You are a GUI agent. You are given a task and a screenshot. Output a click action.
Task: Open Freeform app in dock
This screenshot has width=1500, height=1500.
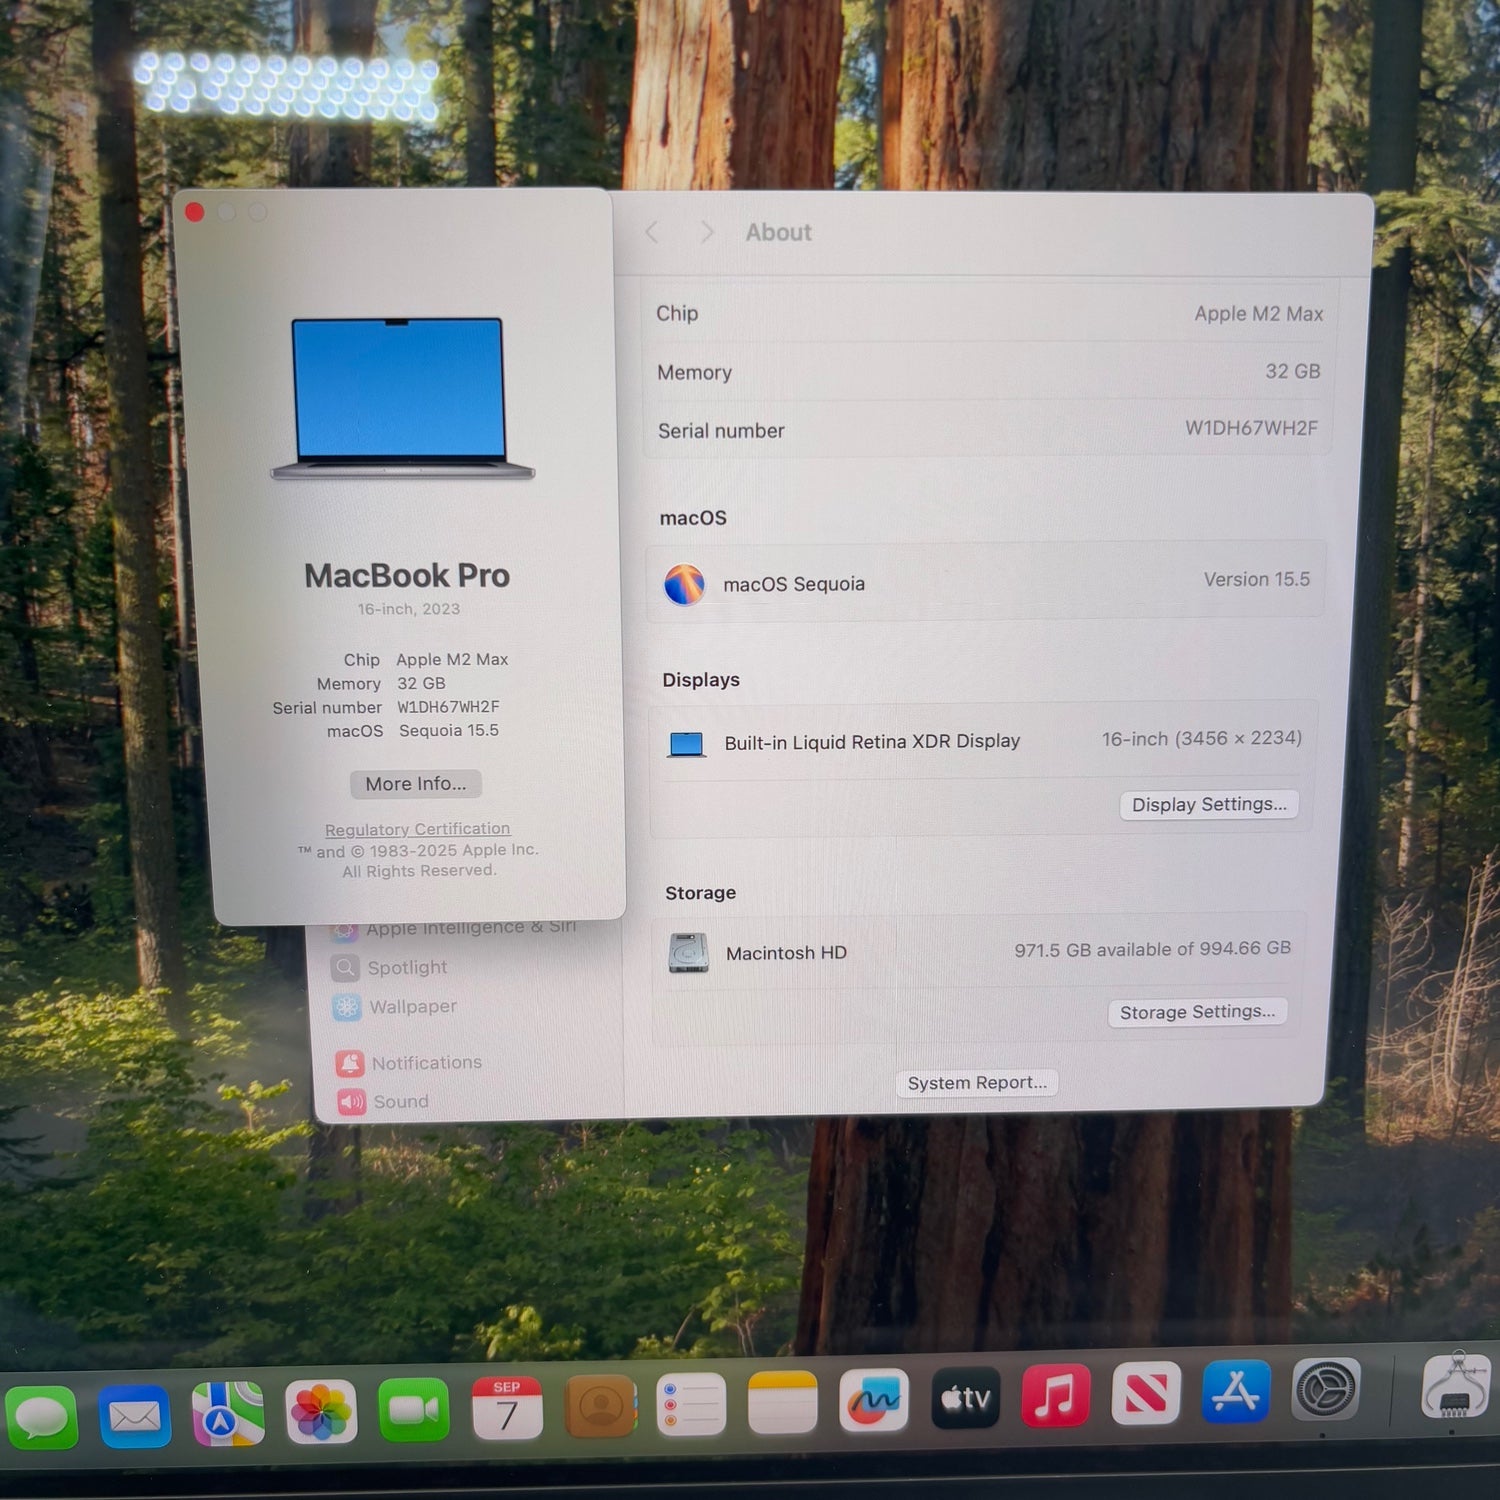click(x=874, y=1399)
